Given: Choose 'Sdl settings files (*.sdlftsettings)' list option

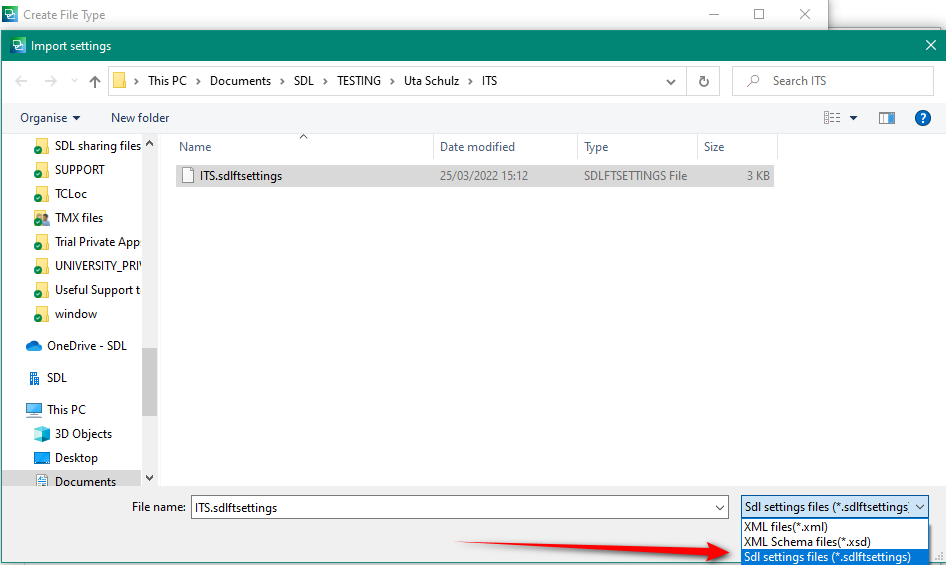Looking at the screenshot, I should coord(834,557).
